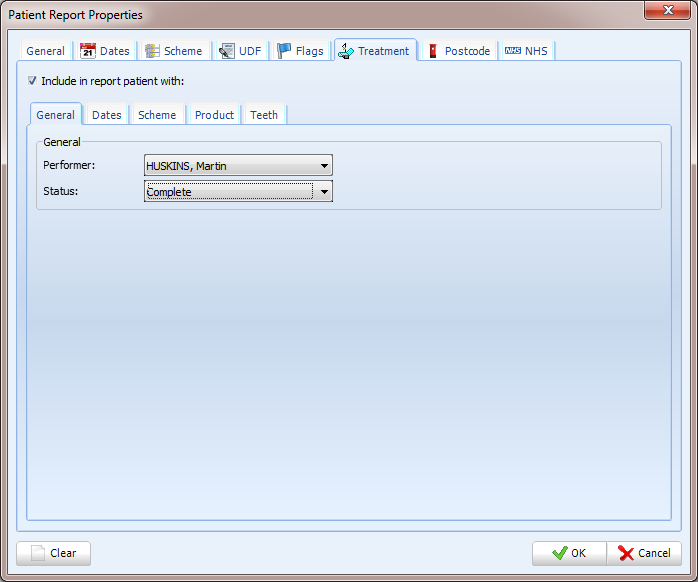Click the 'Patient Report Properties' title bar
Viewport: 698px width, 582px height.
pos(75,15)
